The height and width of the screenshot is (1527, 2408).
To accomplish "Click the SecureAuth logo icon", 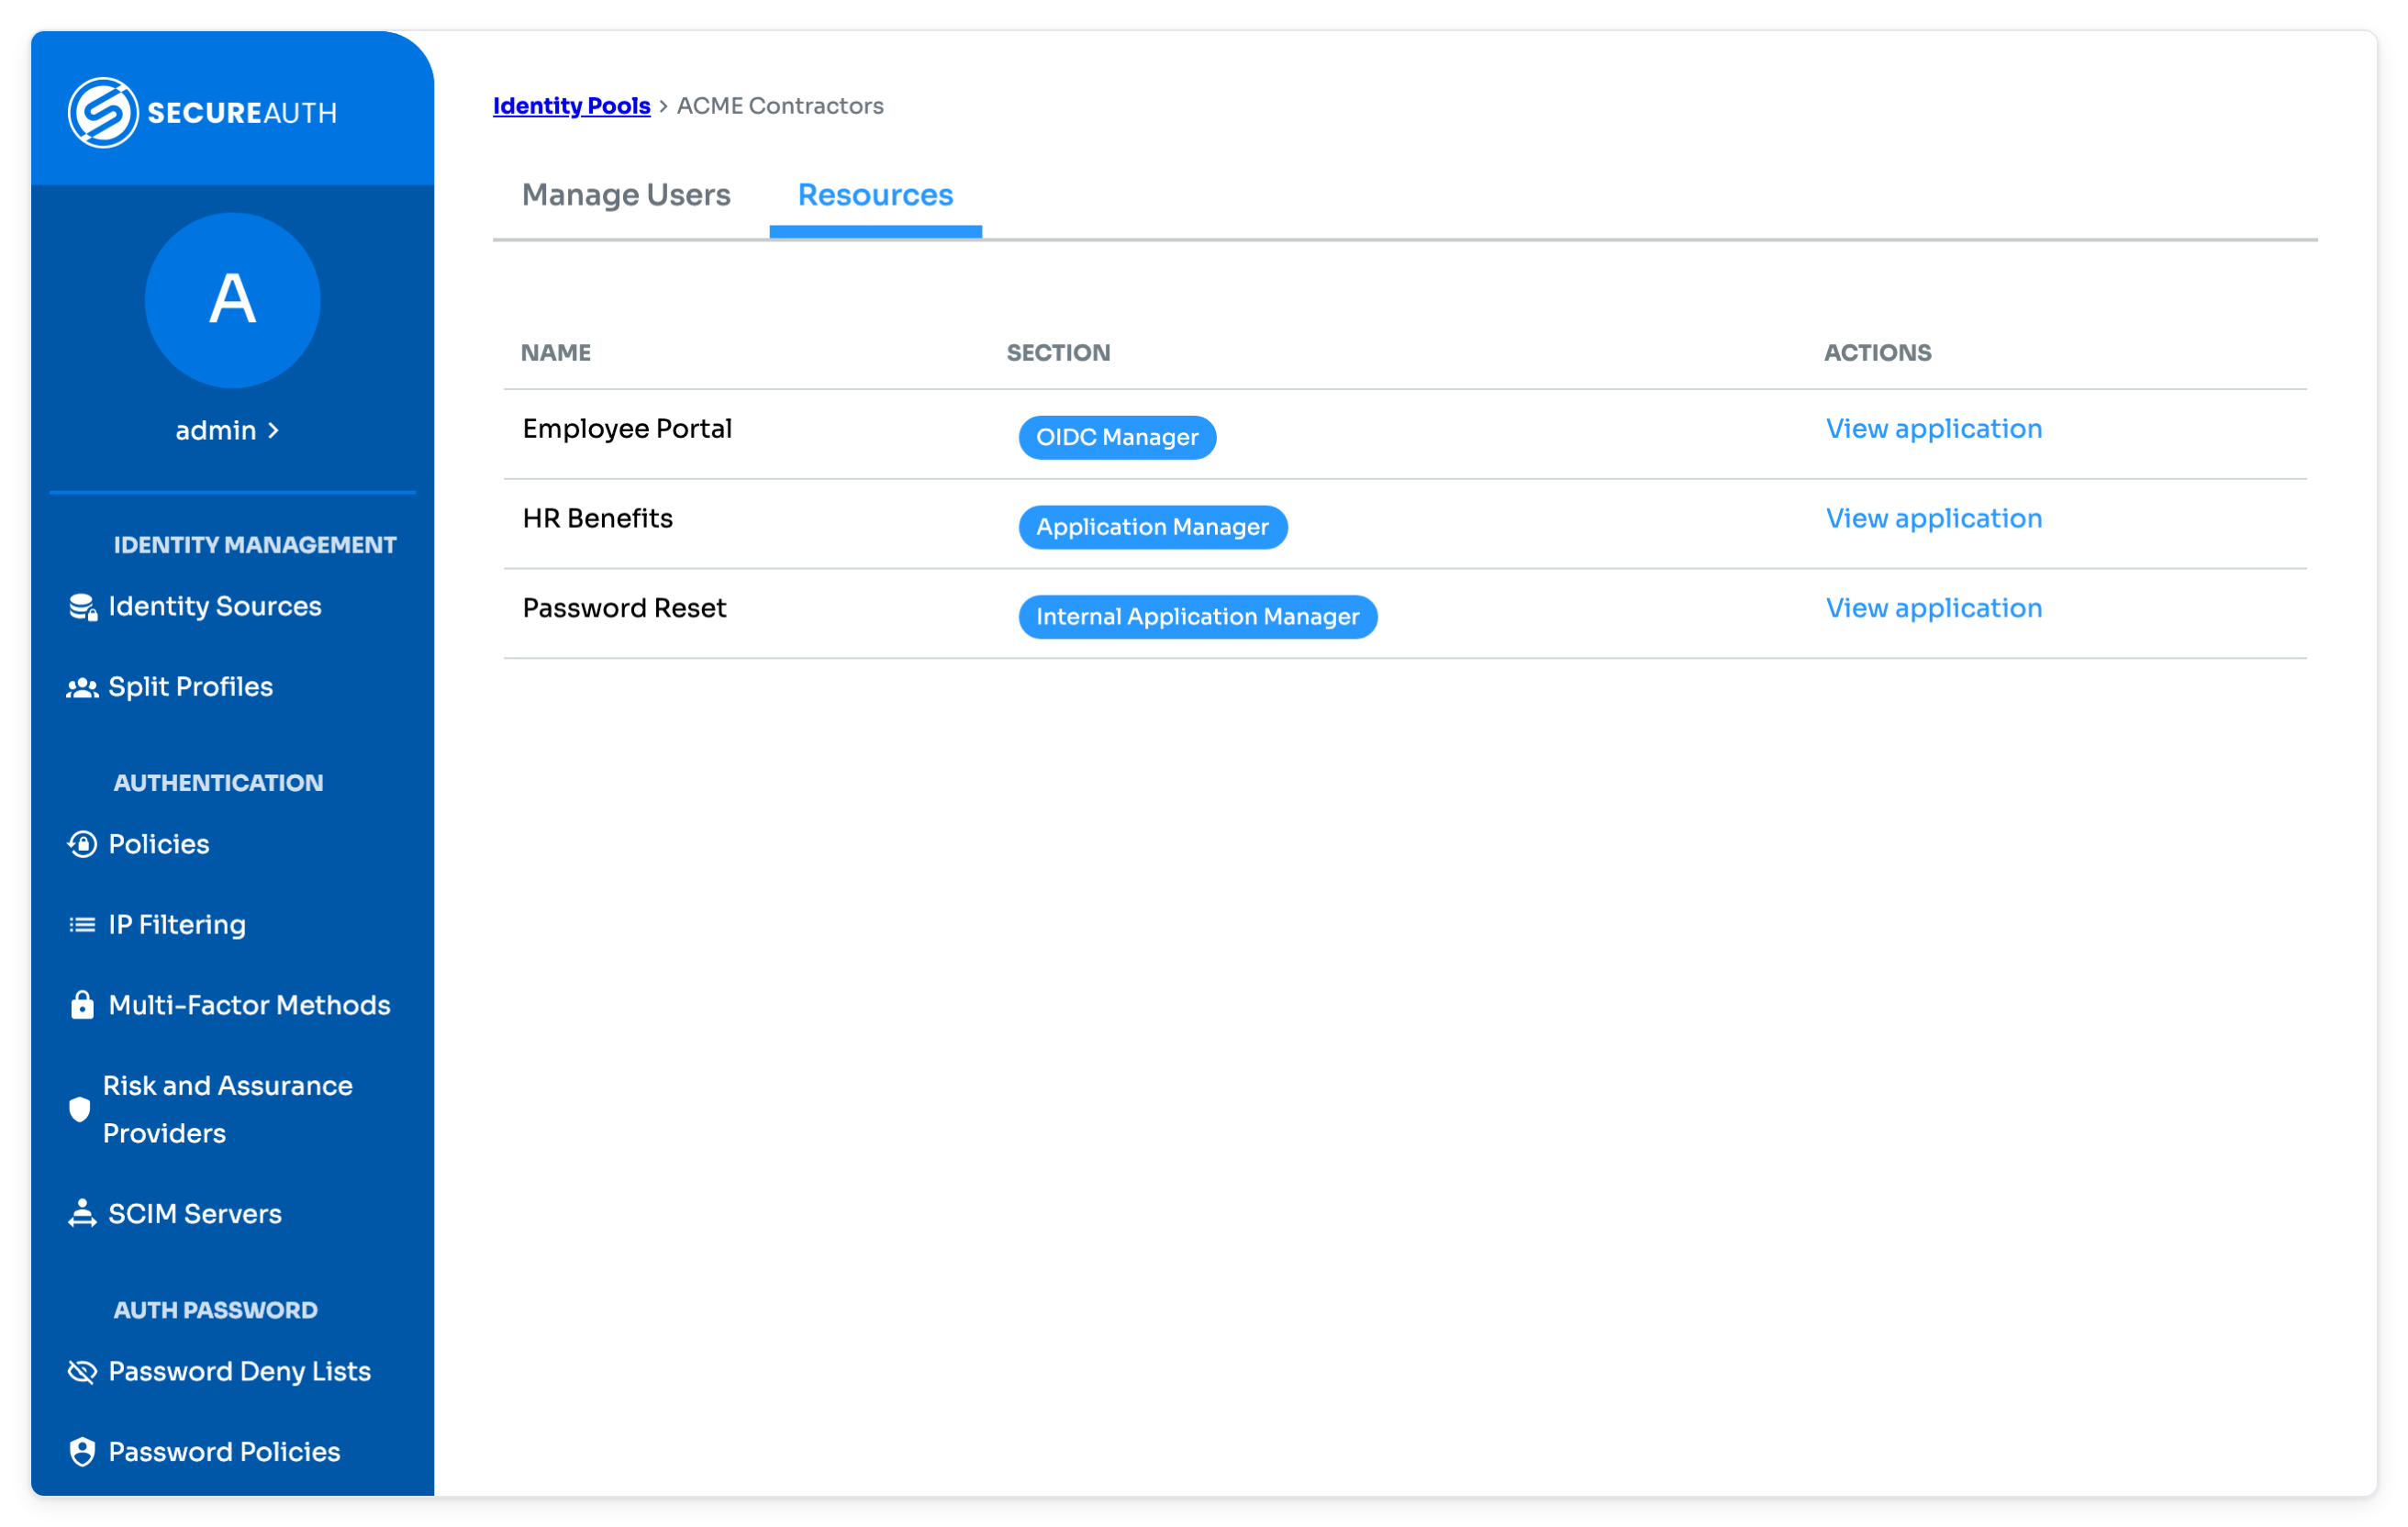I will click(x=102, y=112).
